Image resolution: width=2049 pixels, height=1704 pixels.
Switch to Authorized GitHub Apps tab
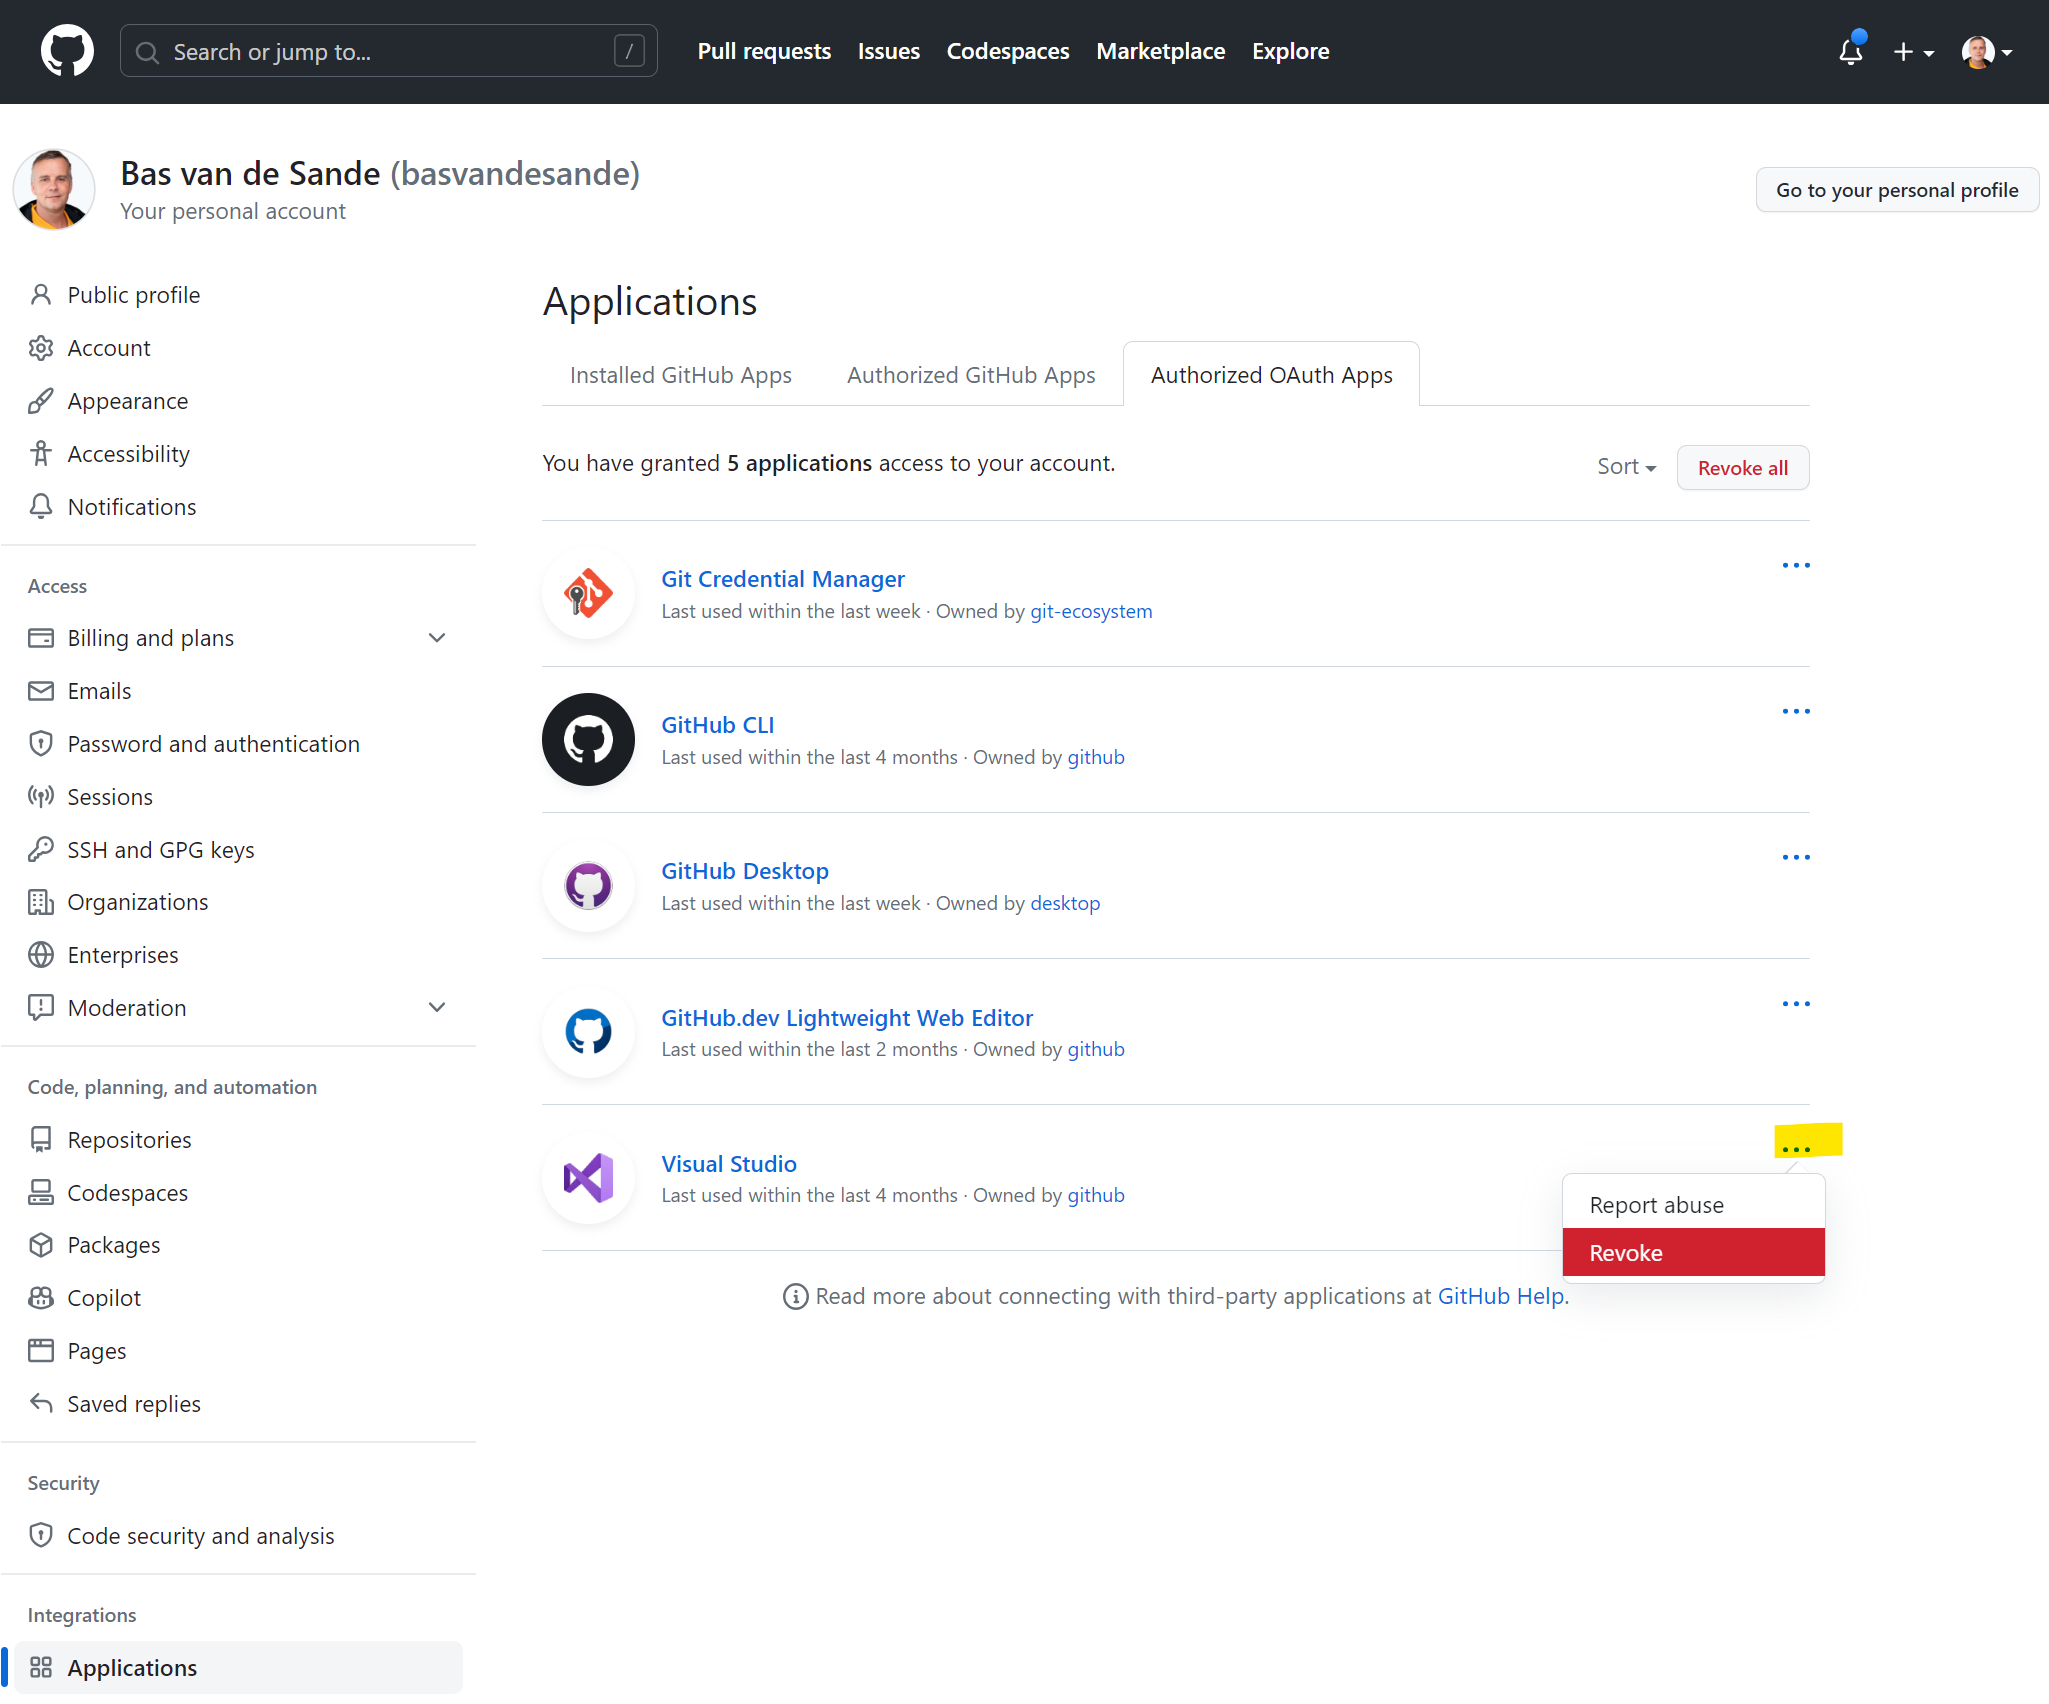tap(970, 375)
